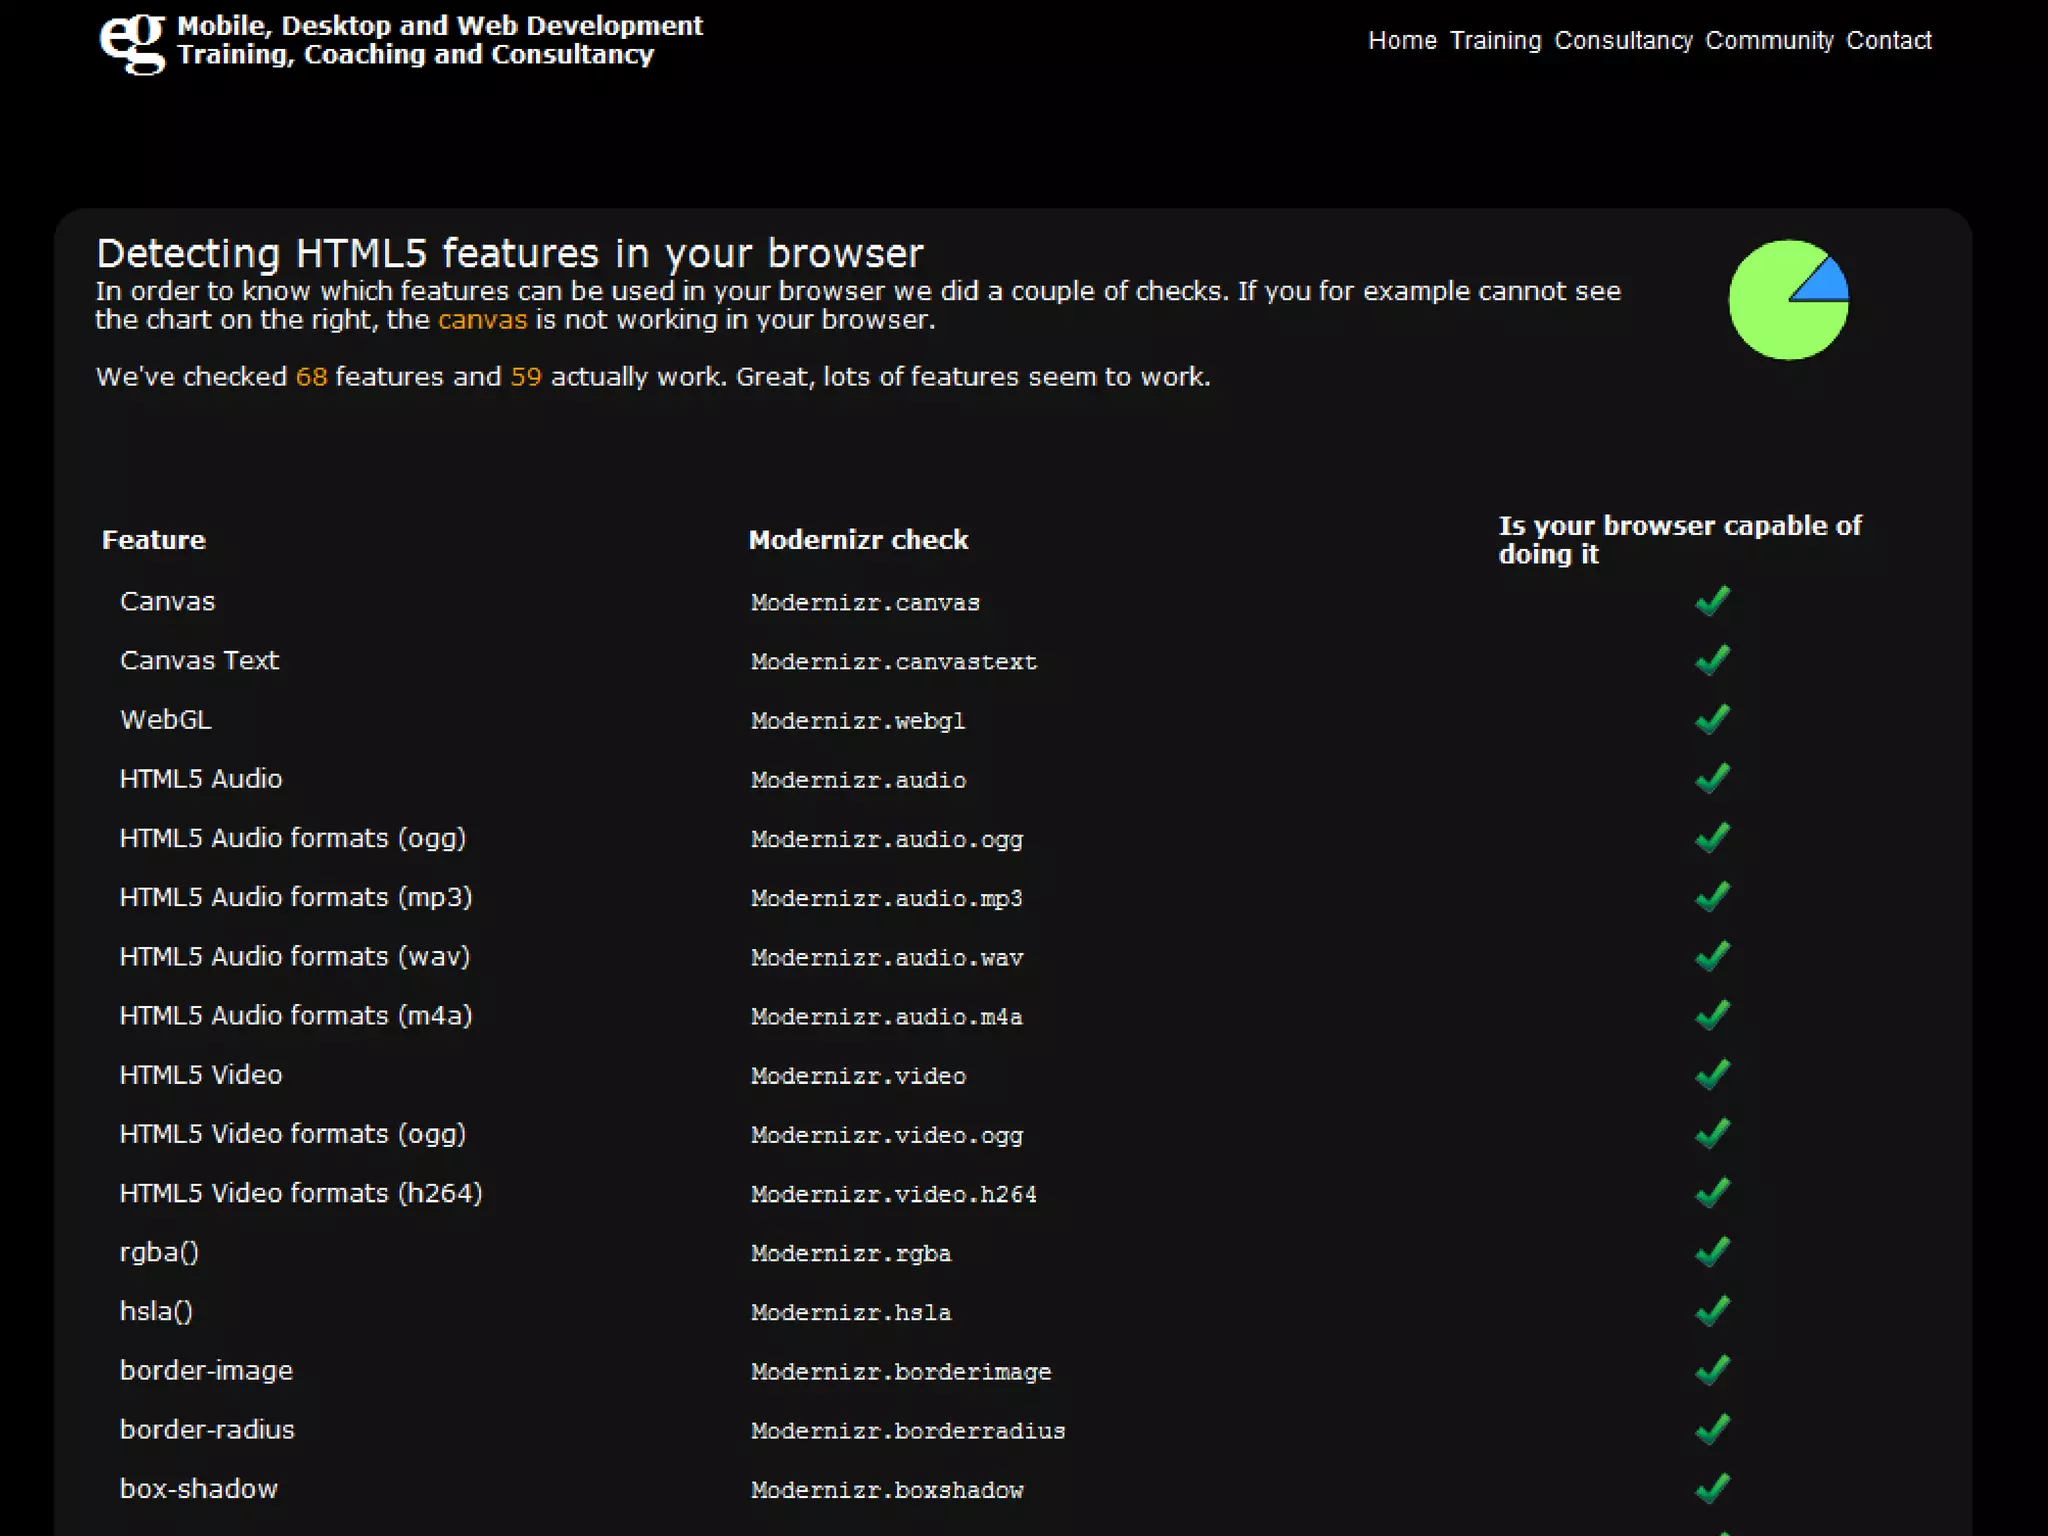
Task: Open the Contact page link
Action: pos(1888,41)
